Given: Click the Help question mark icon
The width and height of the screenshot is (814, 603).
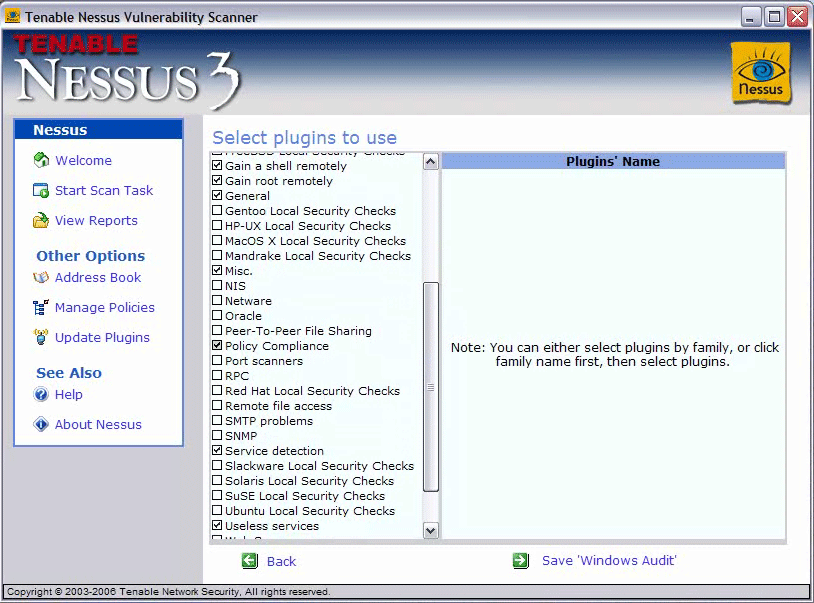Looking at the screenshot, I should click(40, 394).
